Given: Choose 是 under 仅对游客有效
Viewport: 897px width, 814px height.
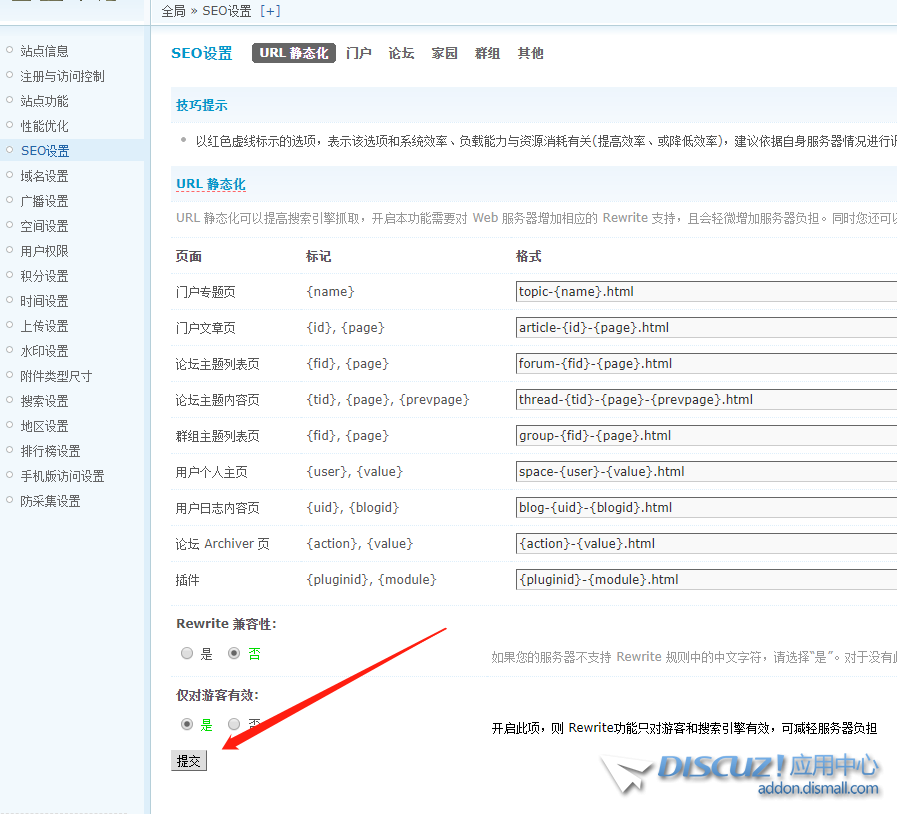Looking at the screenshot, I should pyautogui.click(x=187, y=725).
